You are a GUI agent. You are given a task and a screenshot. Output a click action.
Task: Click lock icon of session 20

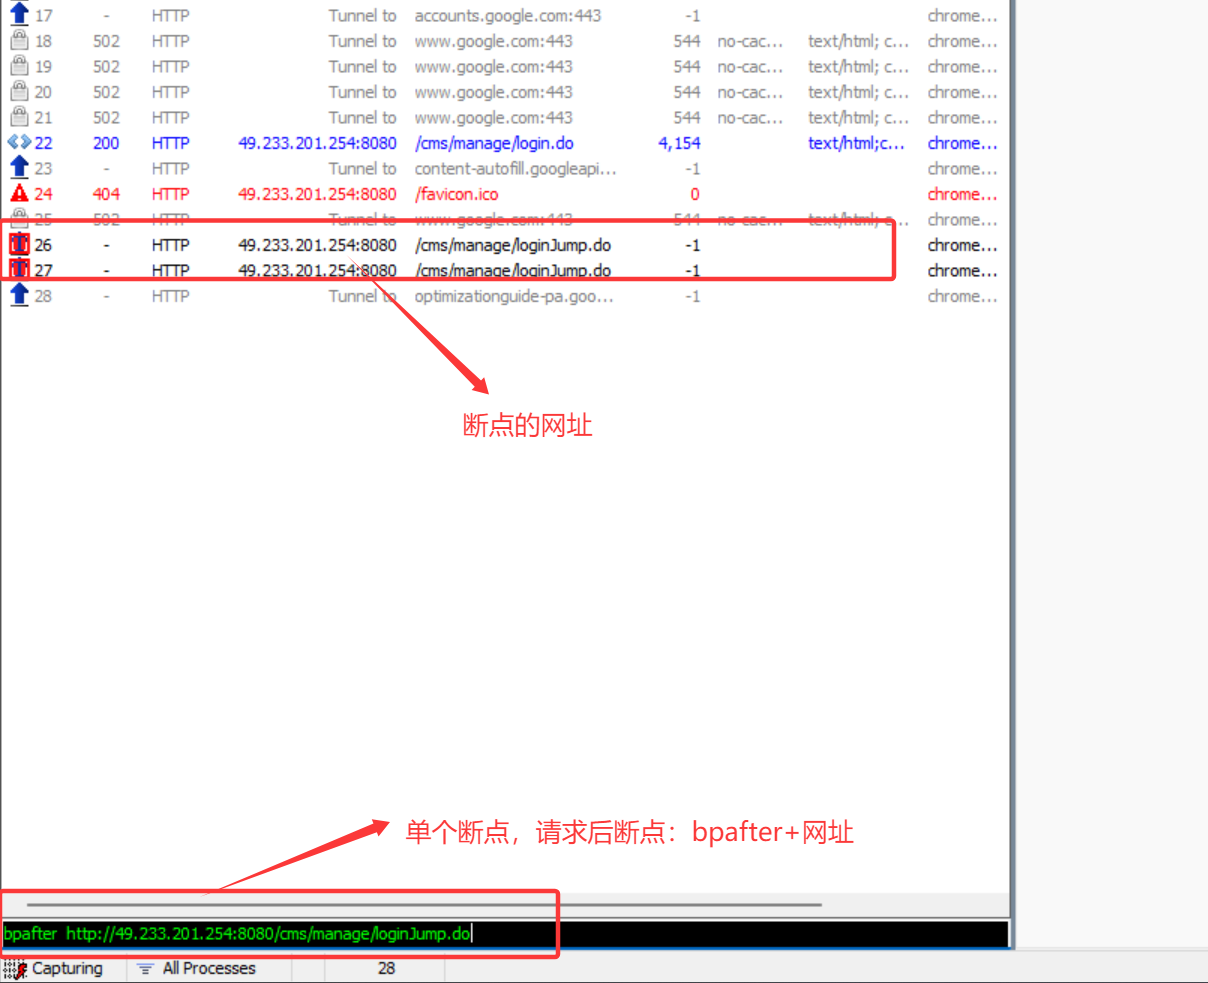[x=19, y=91]
